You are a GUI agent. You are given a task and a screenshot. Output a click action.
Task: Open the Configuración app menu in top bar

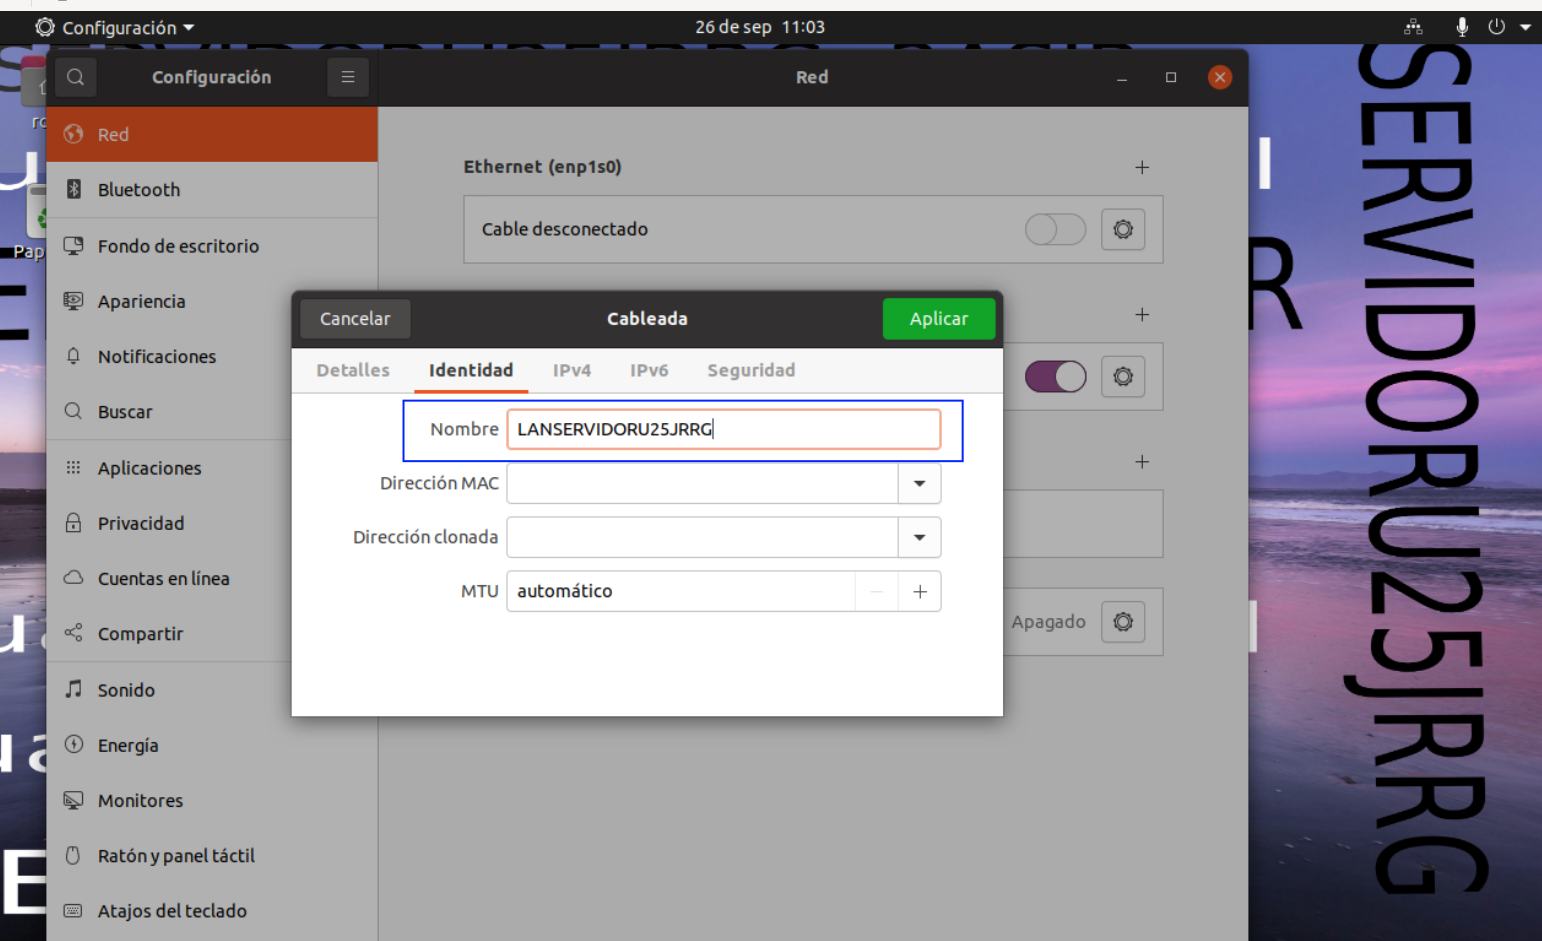tap(115, 27)
